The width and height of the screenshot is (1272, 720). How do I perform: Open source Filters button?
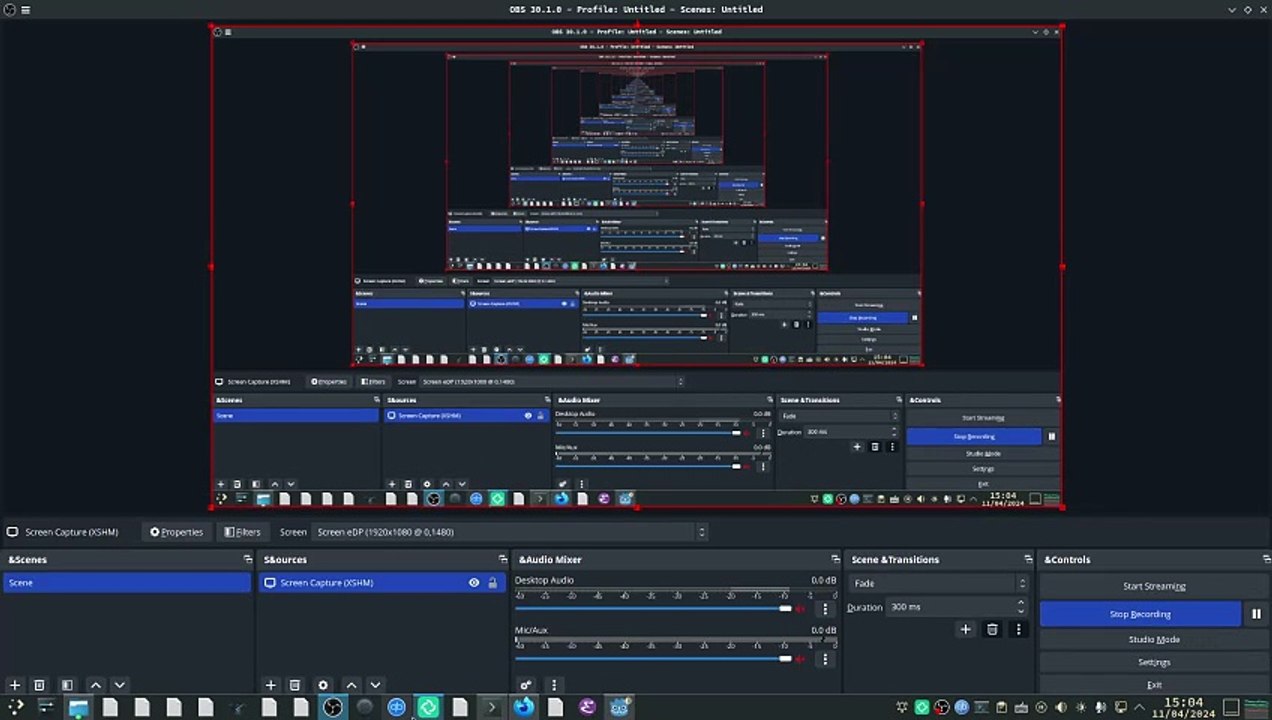pos(242,532)
